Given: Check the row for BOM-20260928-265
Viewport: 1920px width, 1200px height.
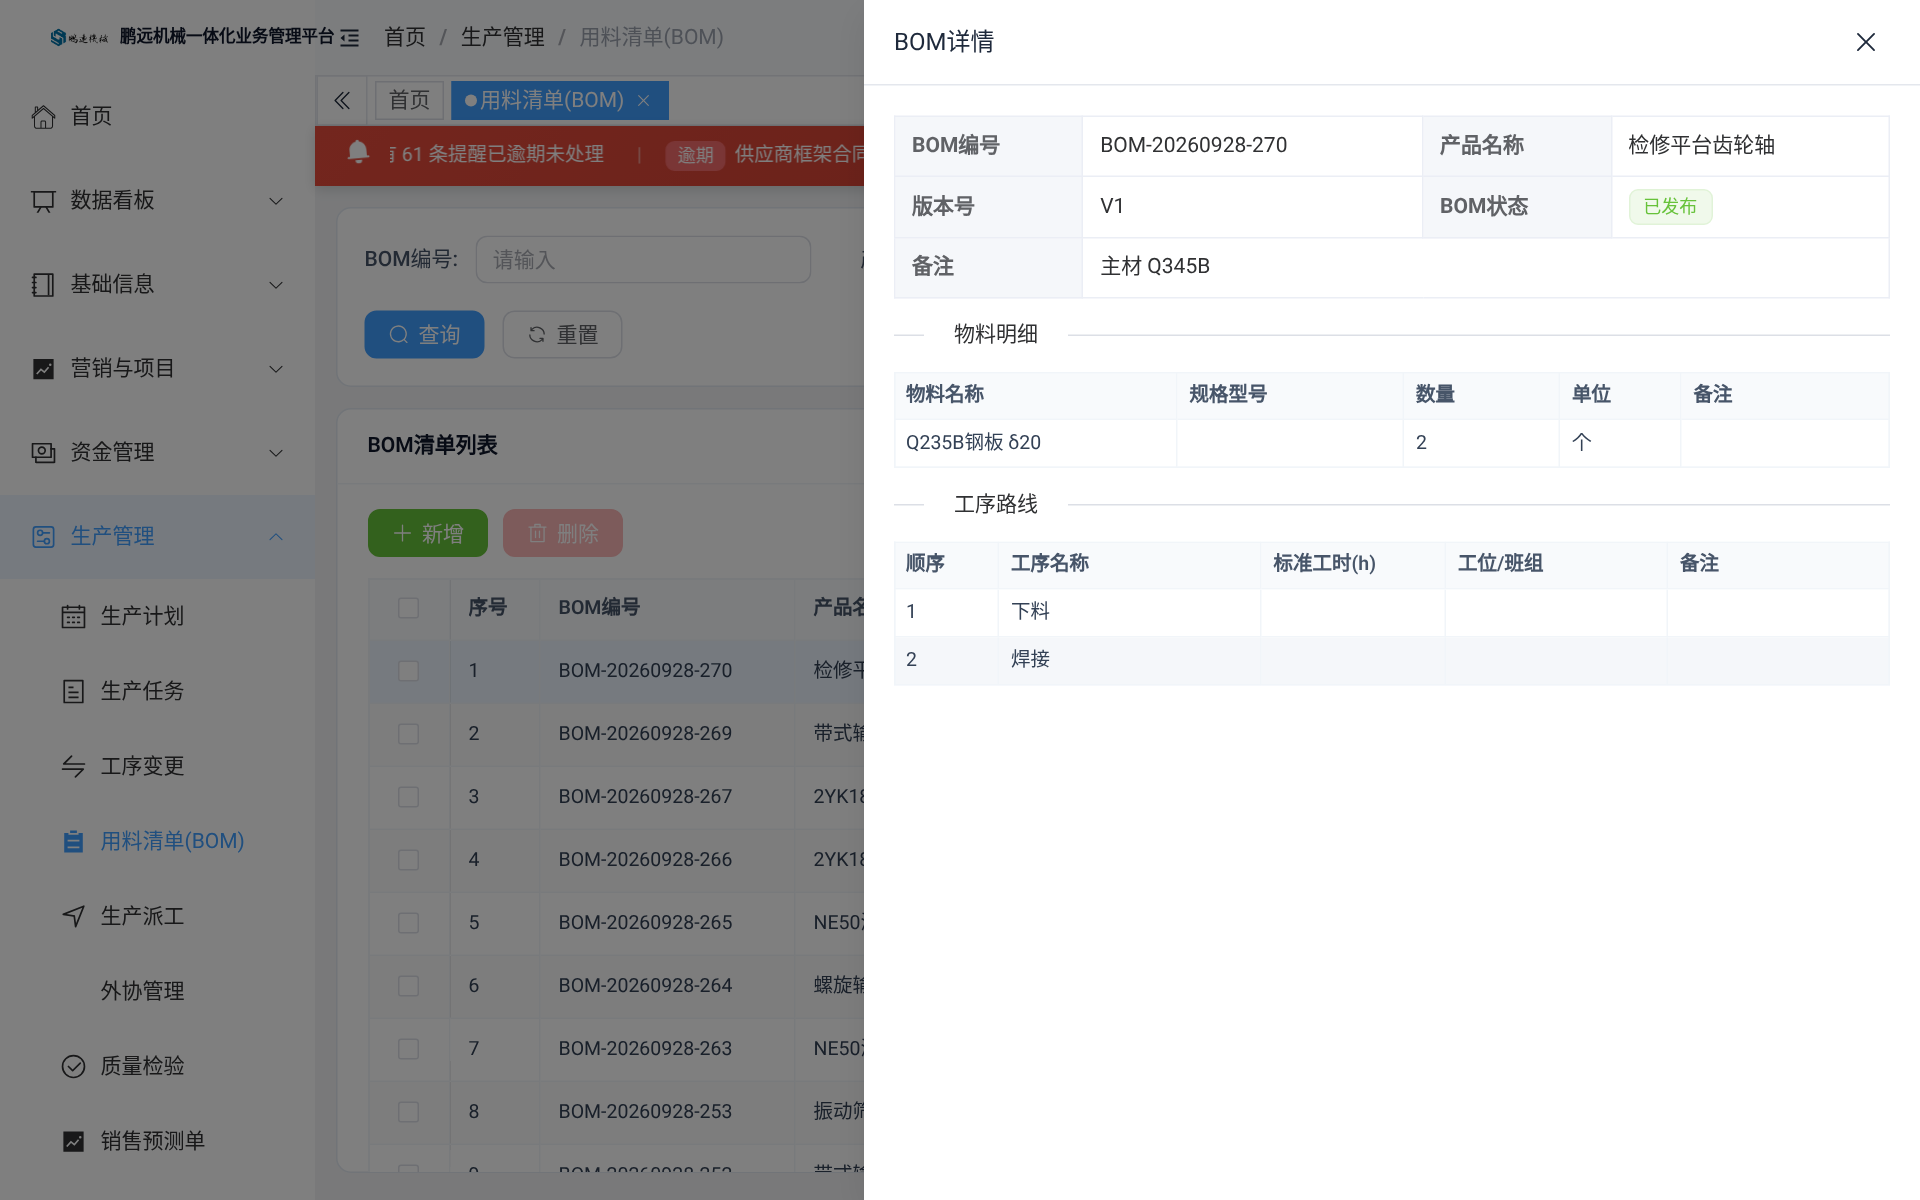Looking at the screenshot, I should coord(408,923).
